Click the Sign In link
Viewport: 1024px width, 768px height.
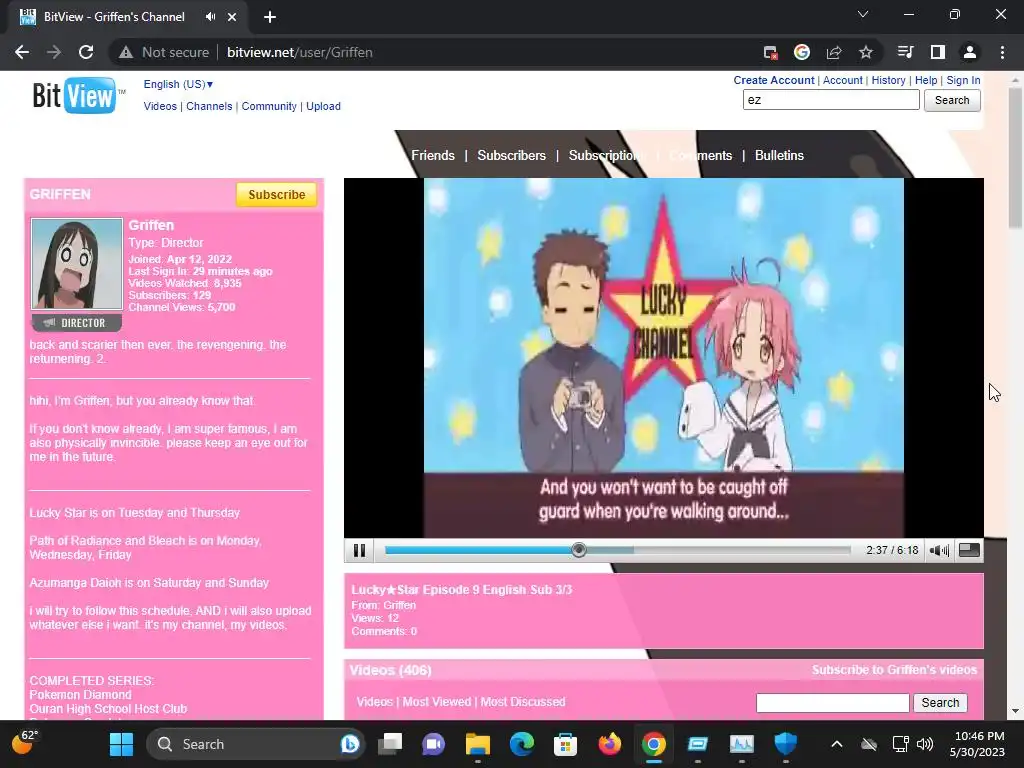click(x=963, y=80)
